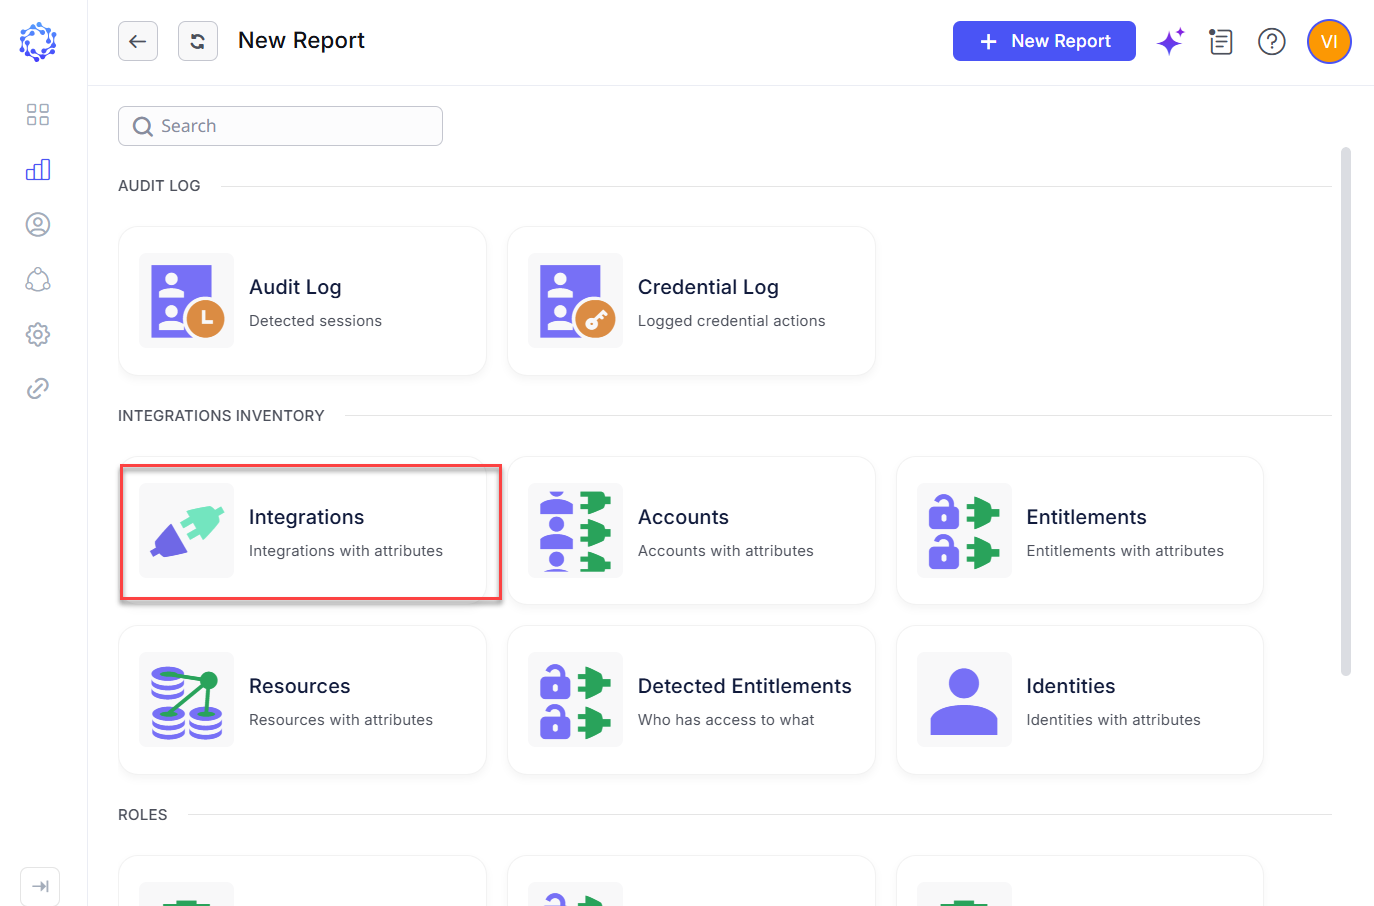Open the Entitlements report card
Image resolution: width=1374 pixels, height=906 pixels.
[x=1080, y=531]
